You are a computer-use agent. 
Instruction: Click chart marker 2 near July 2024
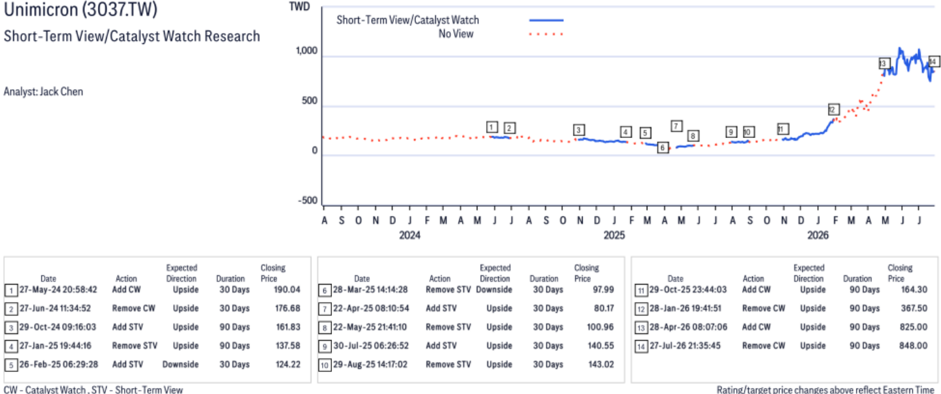(510, 128)
